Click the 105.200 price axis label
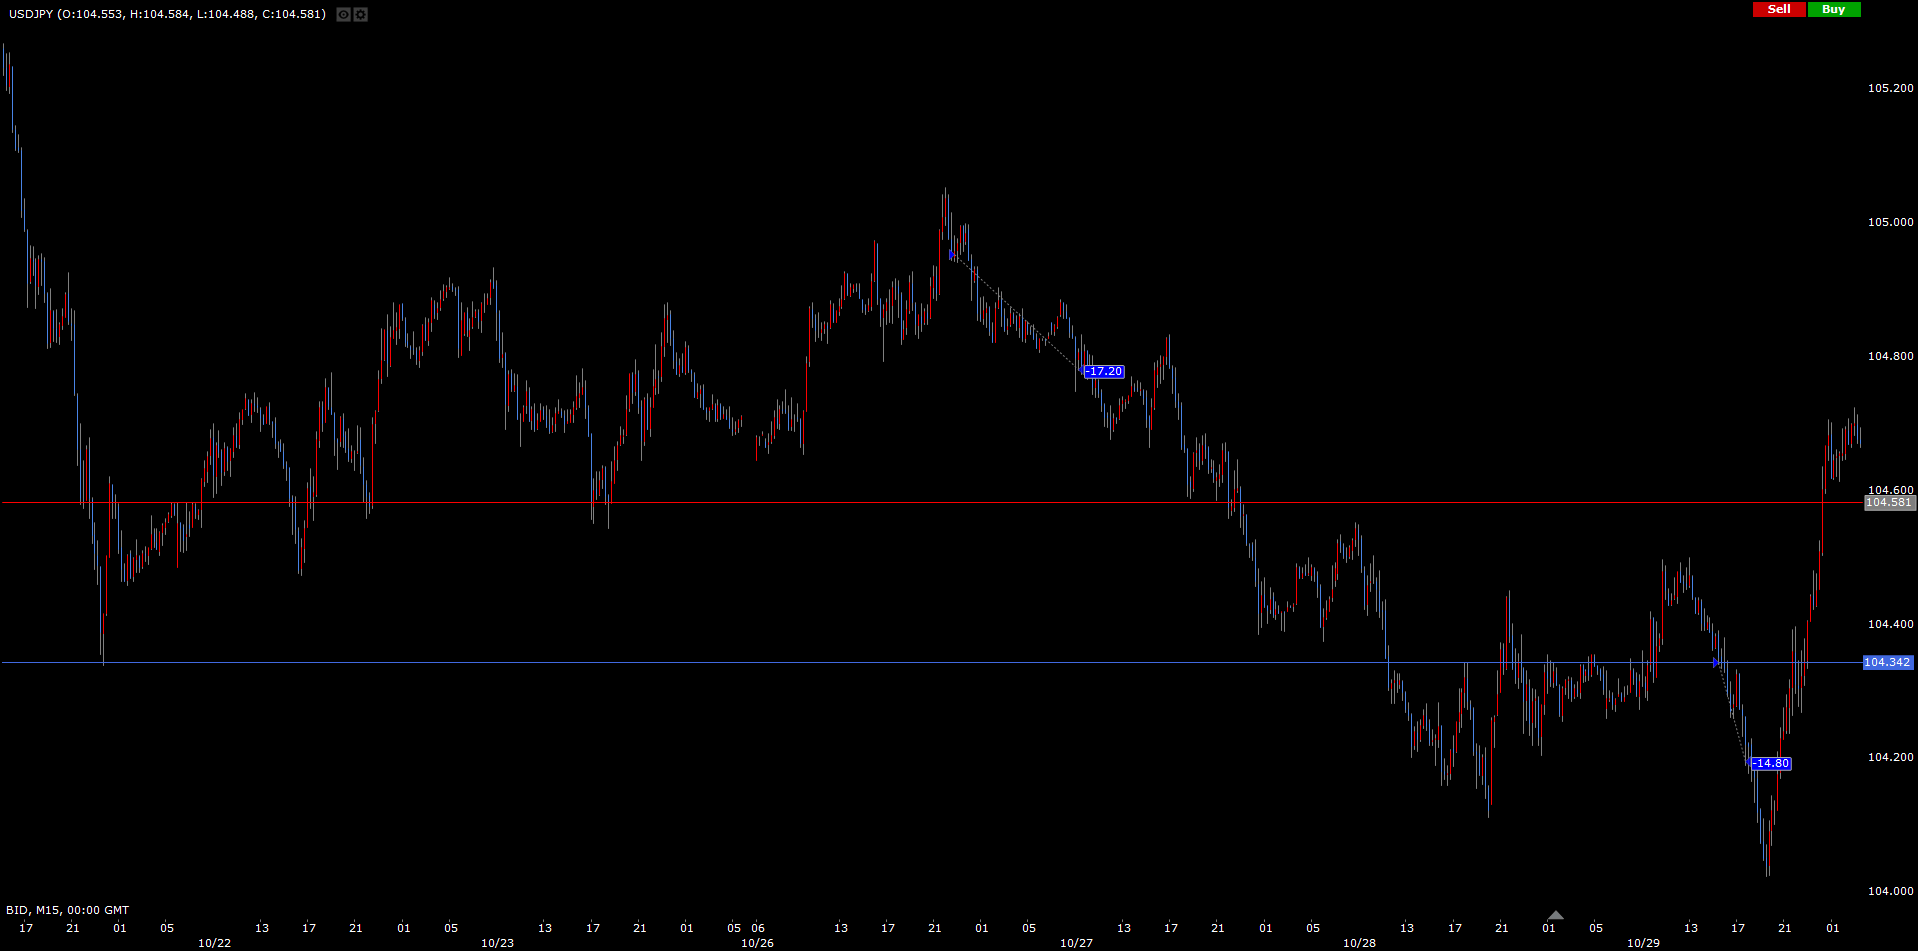Screen dimensions: 1918x951 coord(1890,88)
